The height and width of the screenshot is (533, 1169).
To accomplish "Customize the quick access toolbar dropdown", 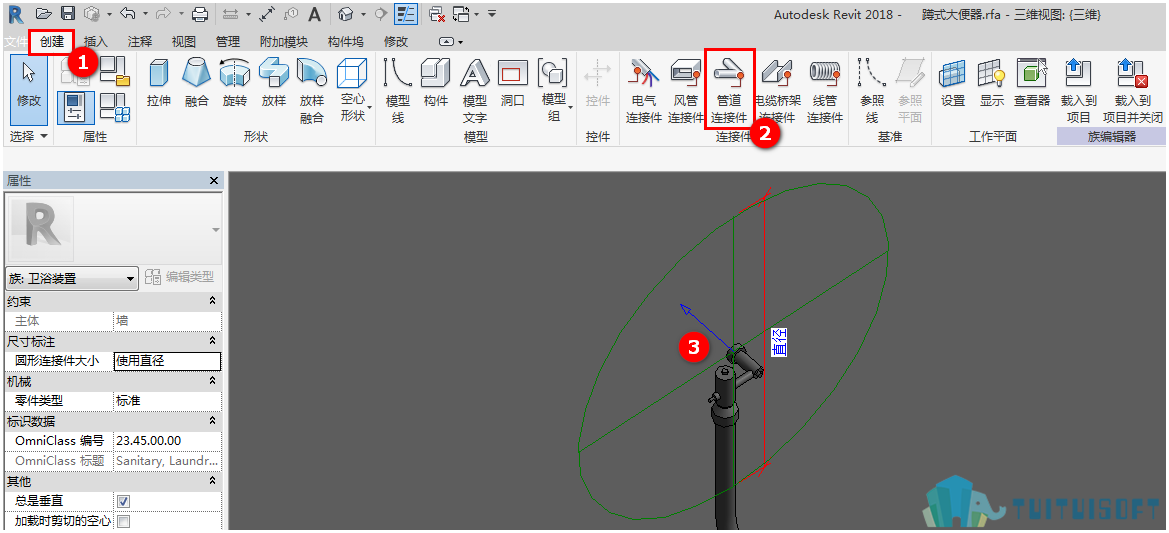I will (492, 13).
